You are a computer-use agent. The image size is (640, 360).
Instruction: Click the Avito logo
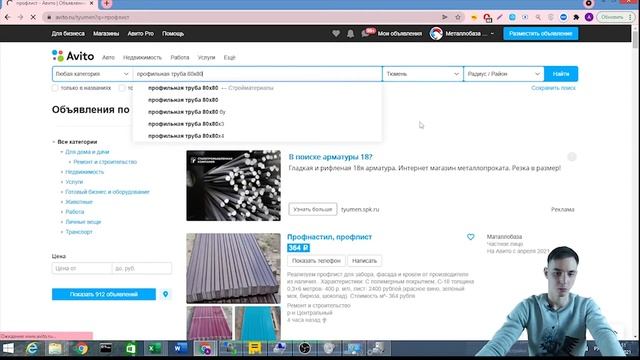coord(73,56)
